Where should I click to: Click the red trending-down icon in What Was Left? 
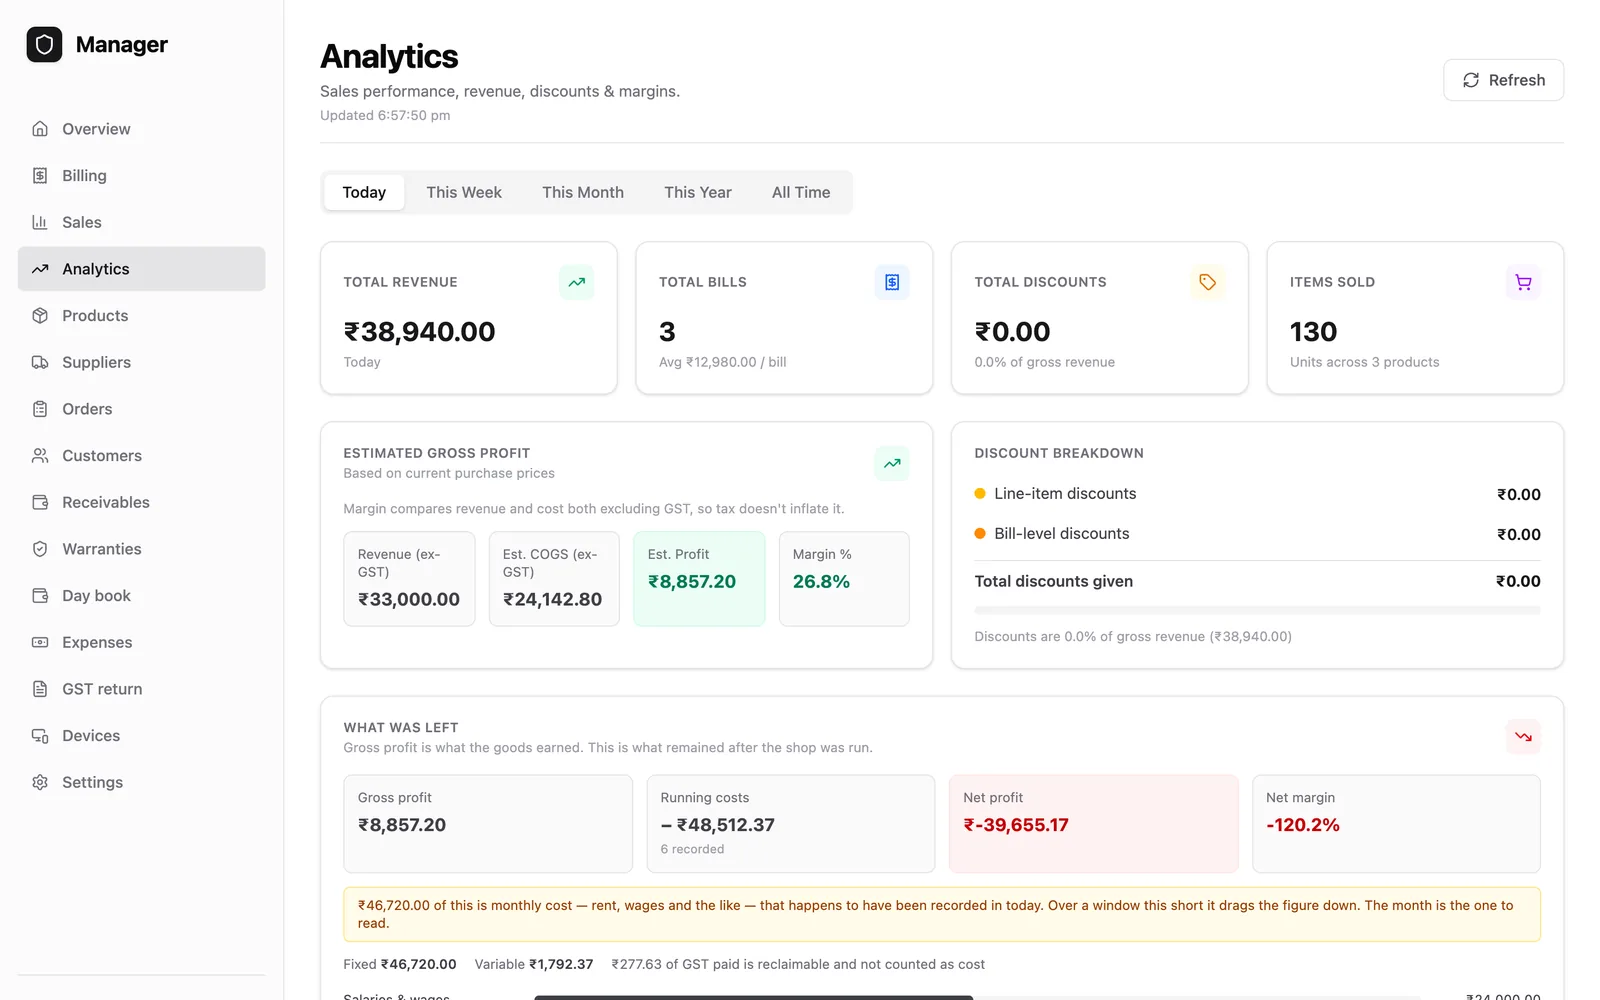coord(1523,737)
